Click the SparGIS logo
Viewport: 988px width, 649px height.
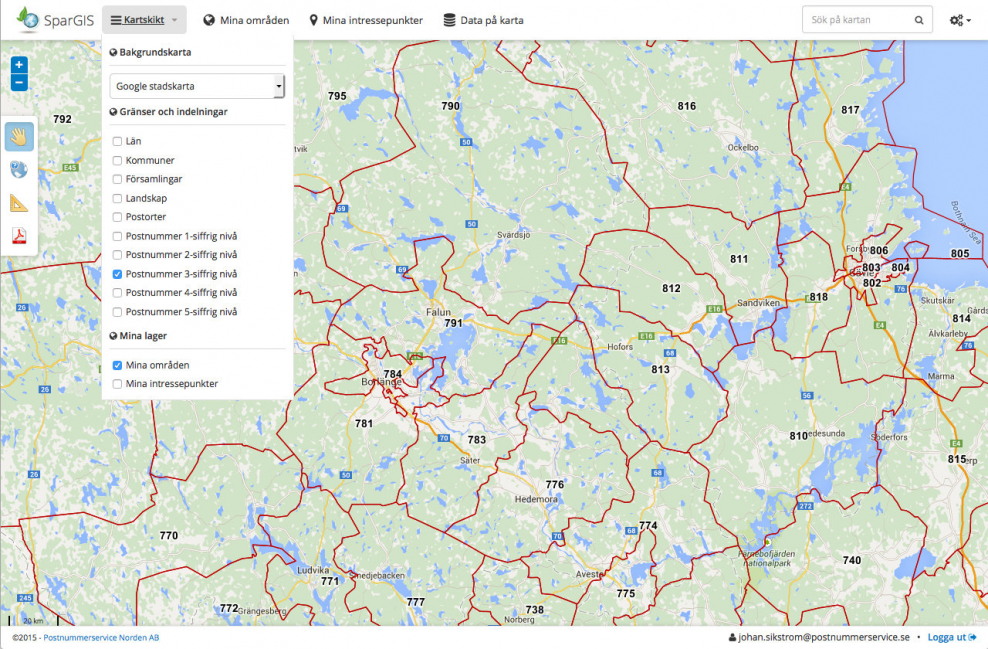(56, 20)
